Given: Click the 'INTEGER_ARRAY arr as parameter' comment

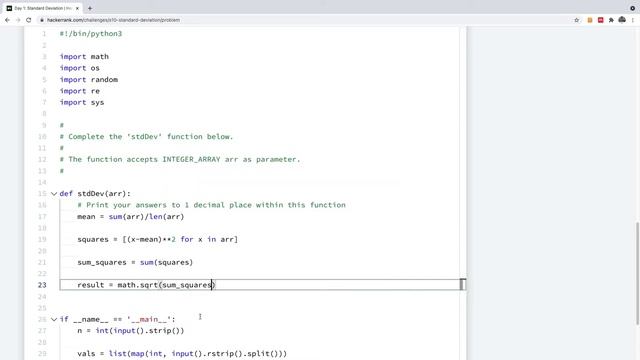Looking at the screenshot, I should (x=180, y=160).
